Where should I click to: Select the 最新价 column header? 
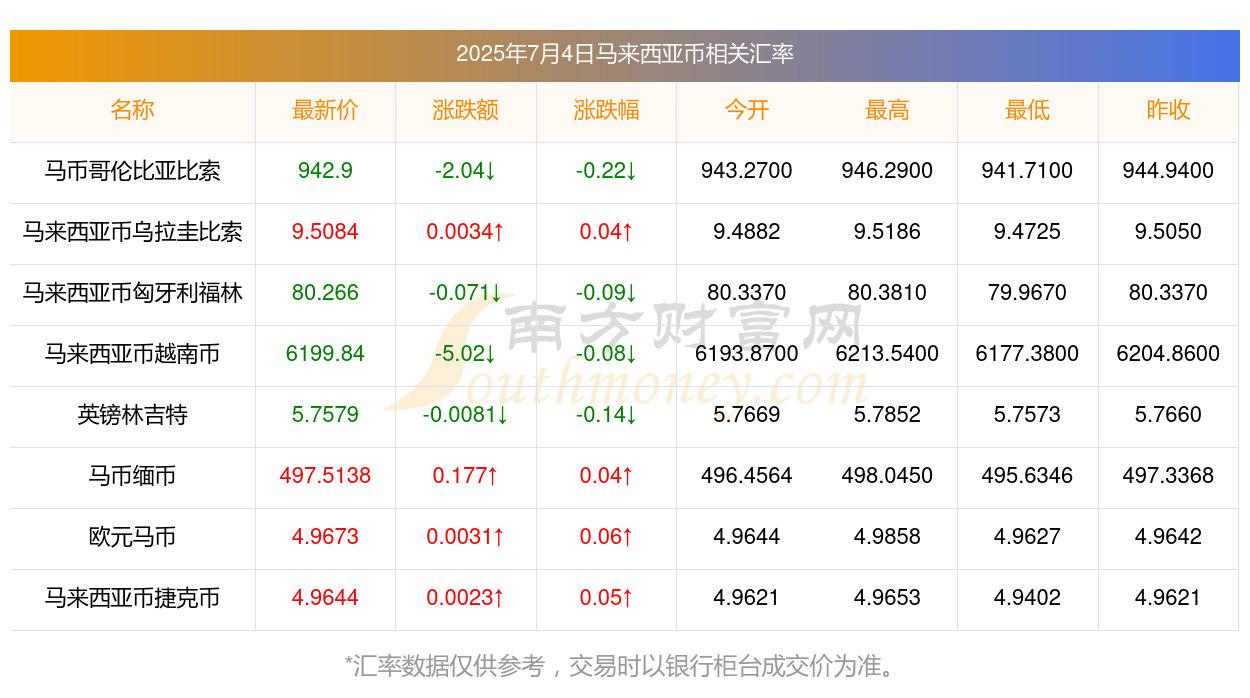pos(325,110)
